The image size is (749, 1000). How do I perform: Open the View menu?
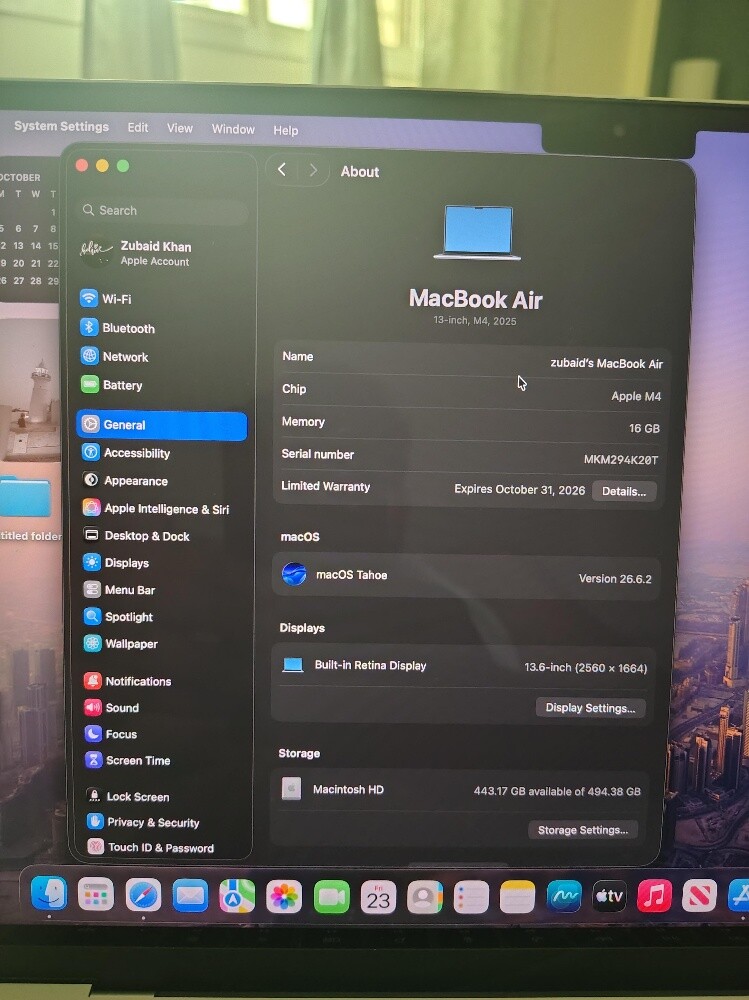(180, 128)
